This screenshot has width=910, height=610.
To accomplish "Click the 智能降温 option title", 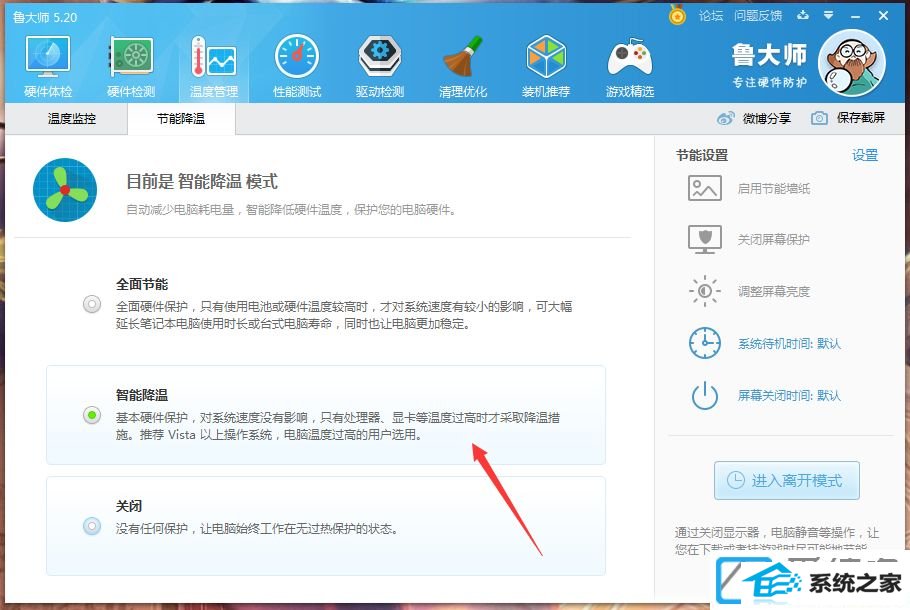I will (x=142, y=395).
